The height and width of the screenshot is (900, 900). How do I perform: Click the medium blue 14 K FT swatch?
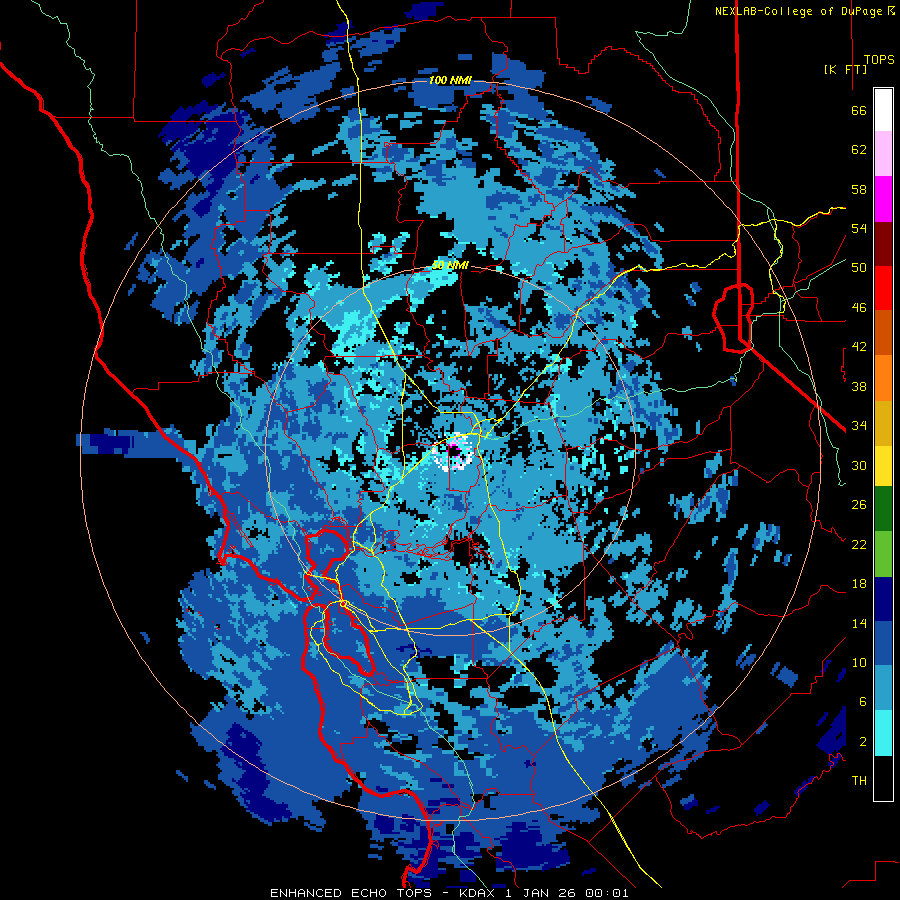[883, 643]
